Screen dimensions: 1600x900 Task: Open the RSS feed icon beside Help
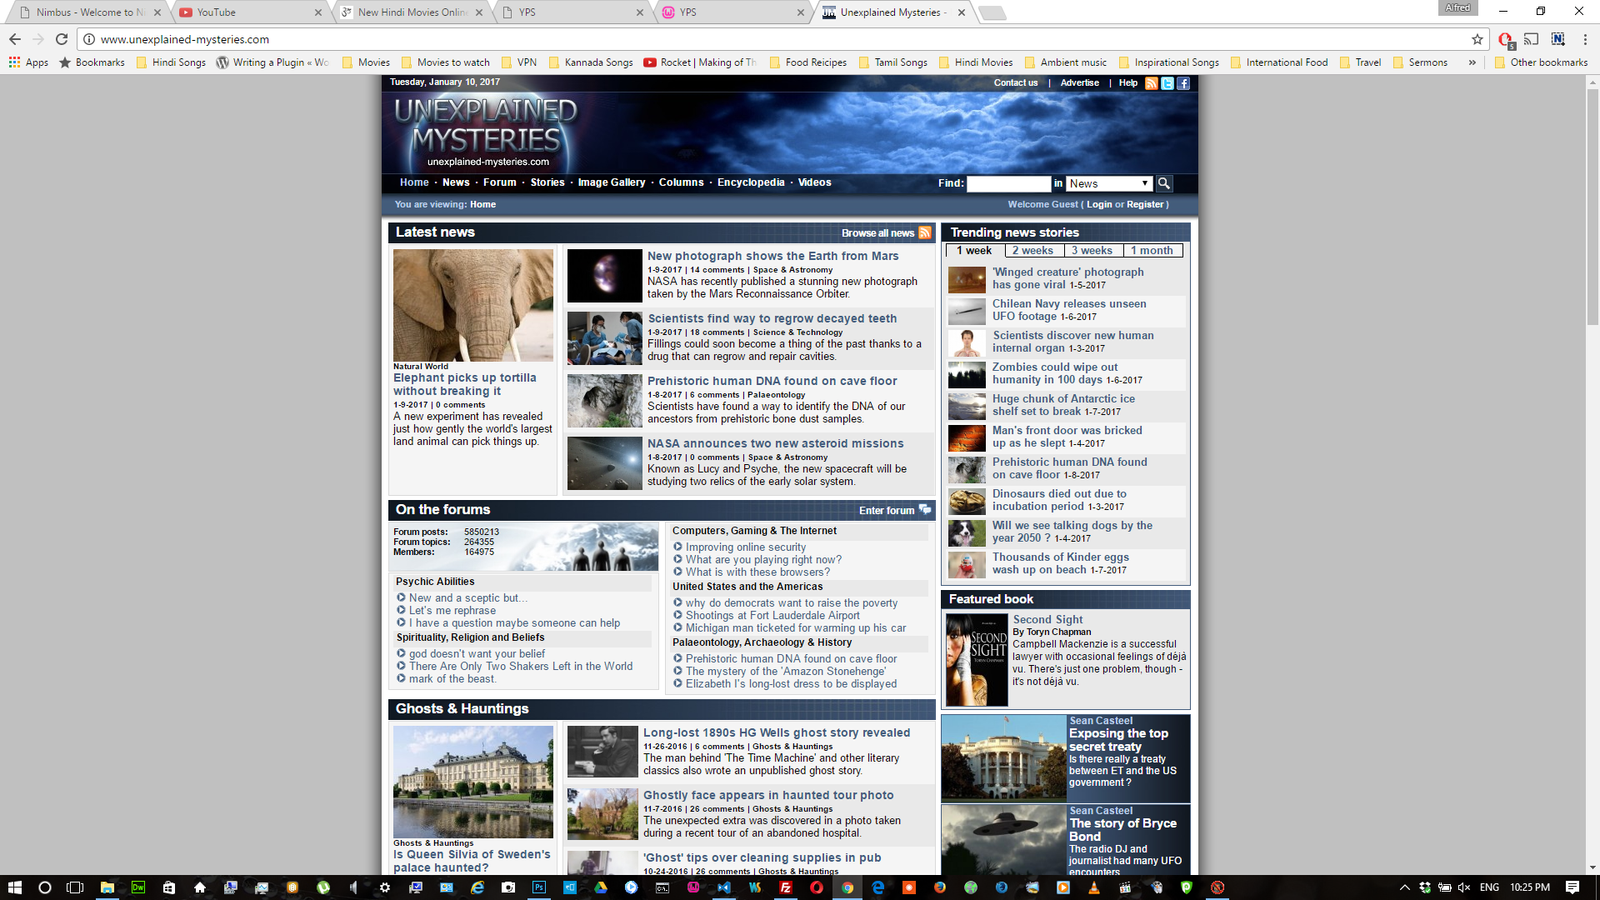click(x=1151, y=83)
